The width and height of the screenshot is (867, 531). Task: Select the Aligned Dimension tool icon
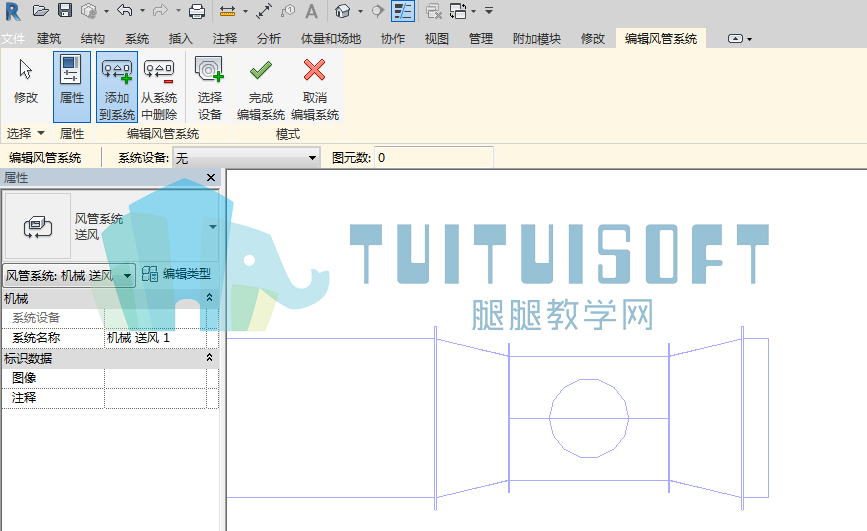coord(264,11)
